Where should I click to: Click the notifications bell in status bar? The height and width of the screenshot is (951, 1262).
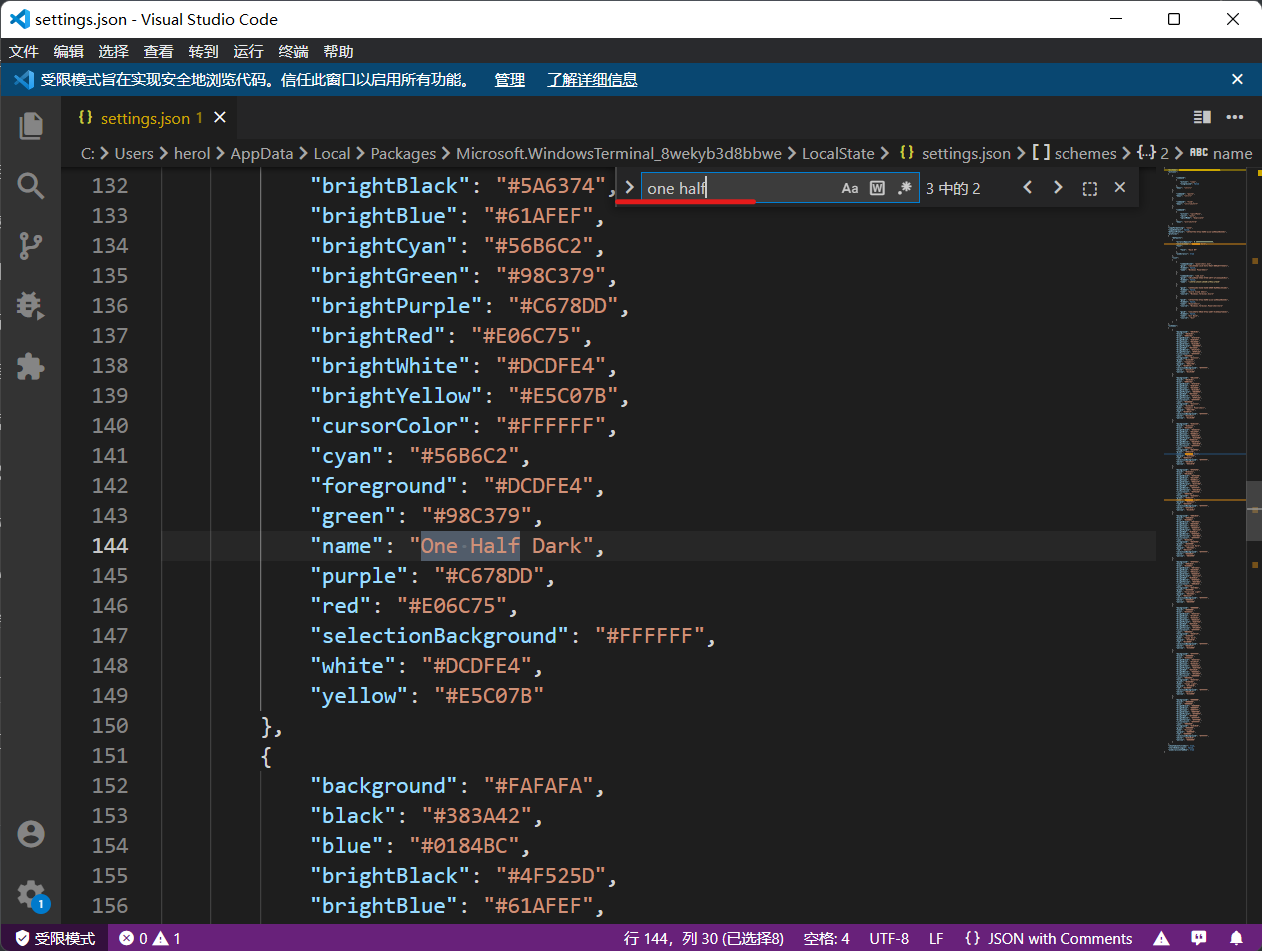tap(1236, 938)
